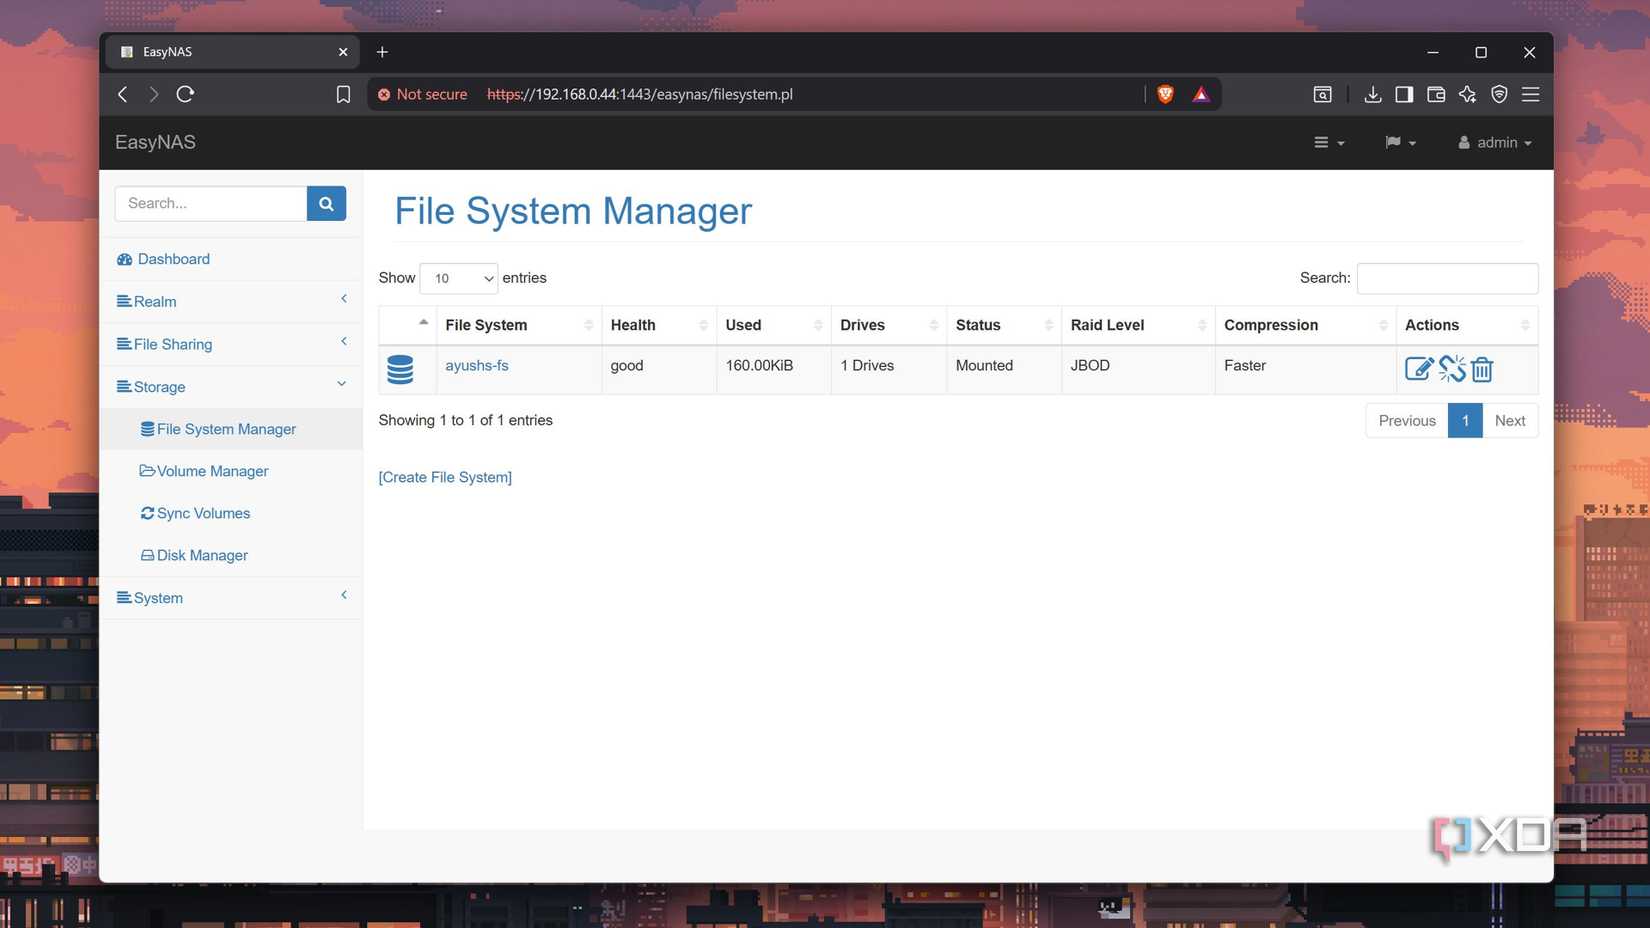Viewport: 1650px width, 928px height.
Task: Toggle the browser sidebar panel
Action: coord(1404,94)
